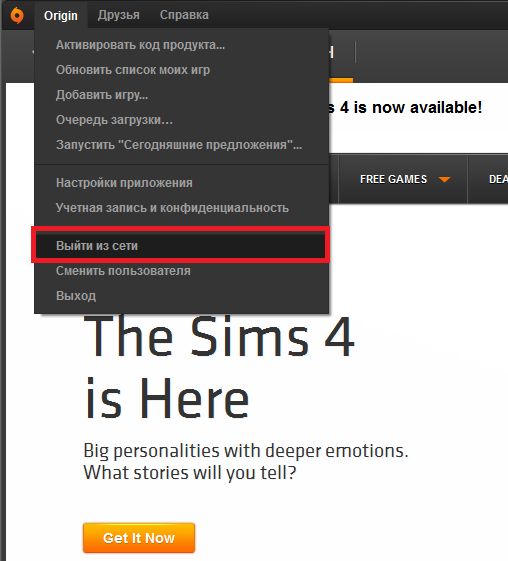Open the Справка menu
The height and width of the screenshot is (561, 508).
point(184,15)
